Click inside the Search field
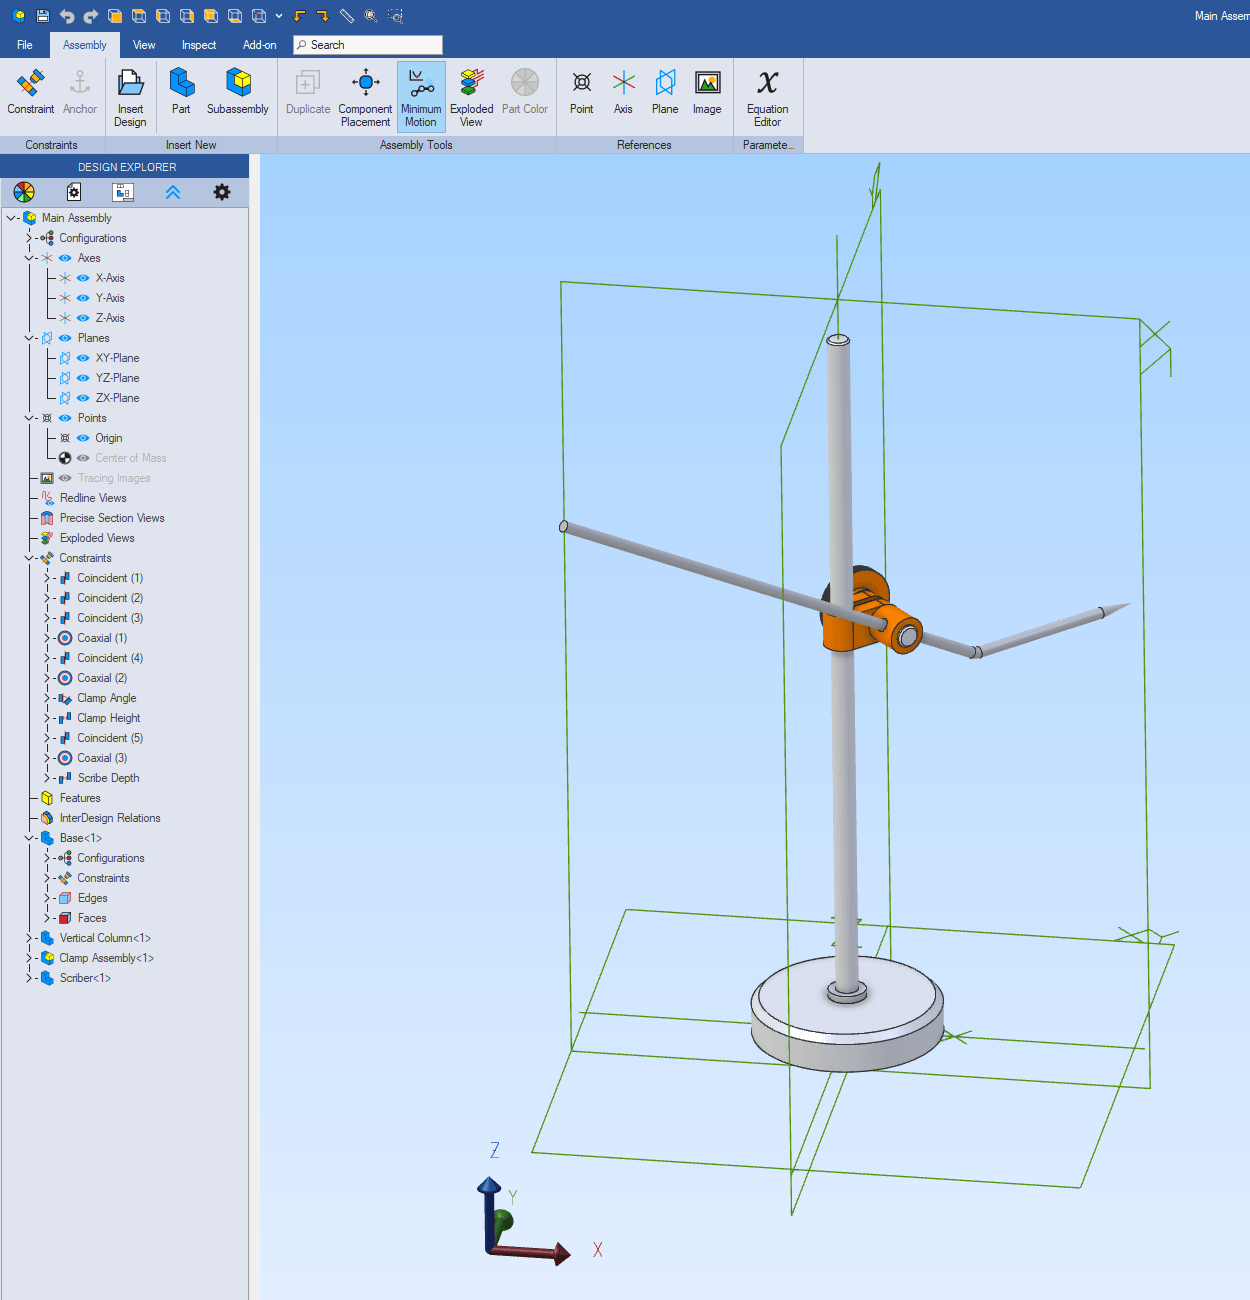This screenshot has height=1300, width=1250. coord(367,44)
